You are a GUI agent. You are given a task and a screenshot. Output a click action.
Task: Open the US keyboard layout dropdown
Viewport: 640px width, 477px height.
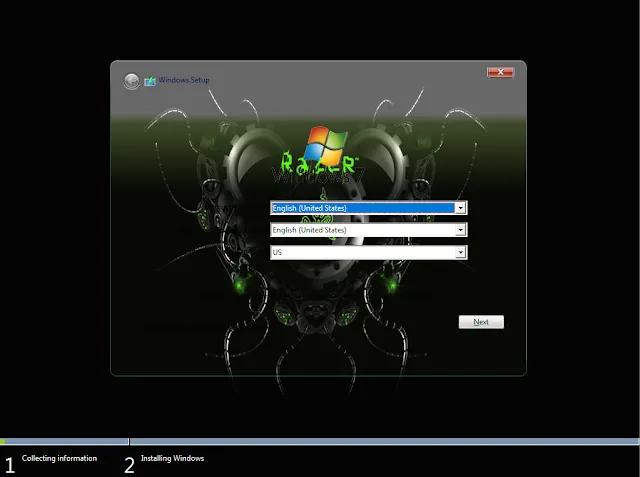369,252
